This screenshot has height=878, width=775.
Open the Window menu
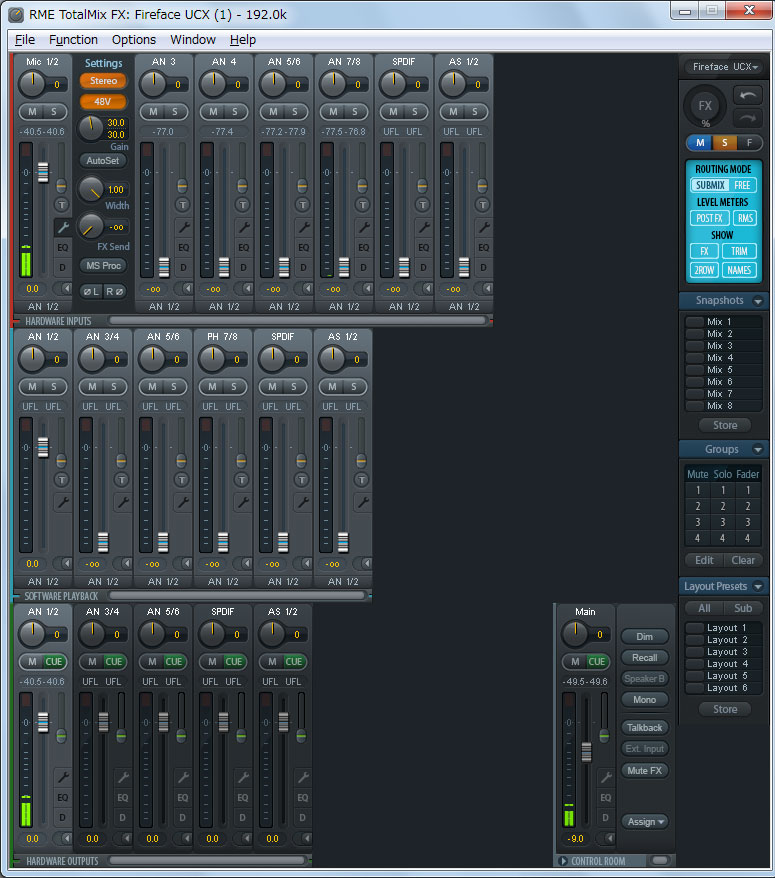(x=193, y=40)
